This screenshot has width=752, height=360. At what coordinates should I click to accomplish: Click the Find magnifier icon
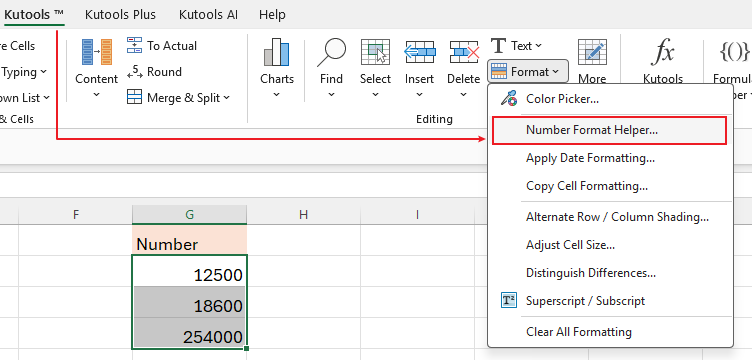(x=331, y=52)
